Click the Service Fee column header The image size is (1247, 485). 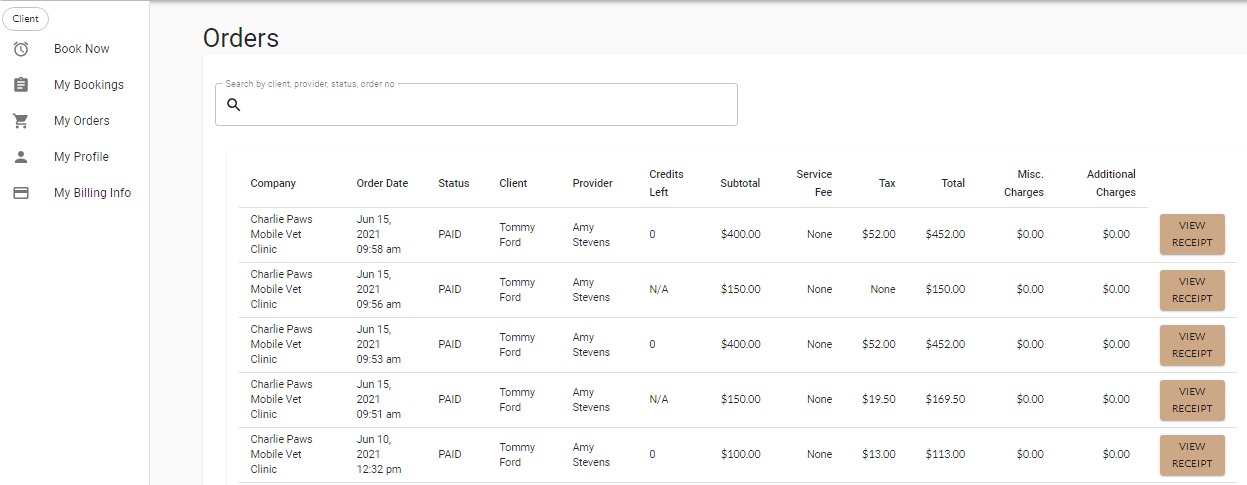814,183
